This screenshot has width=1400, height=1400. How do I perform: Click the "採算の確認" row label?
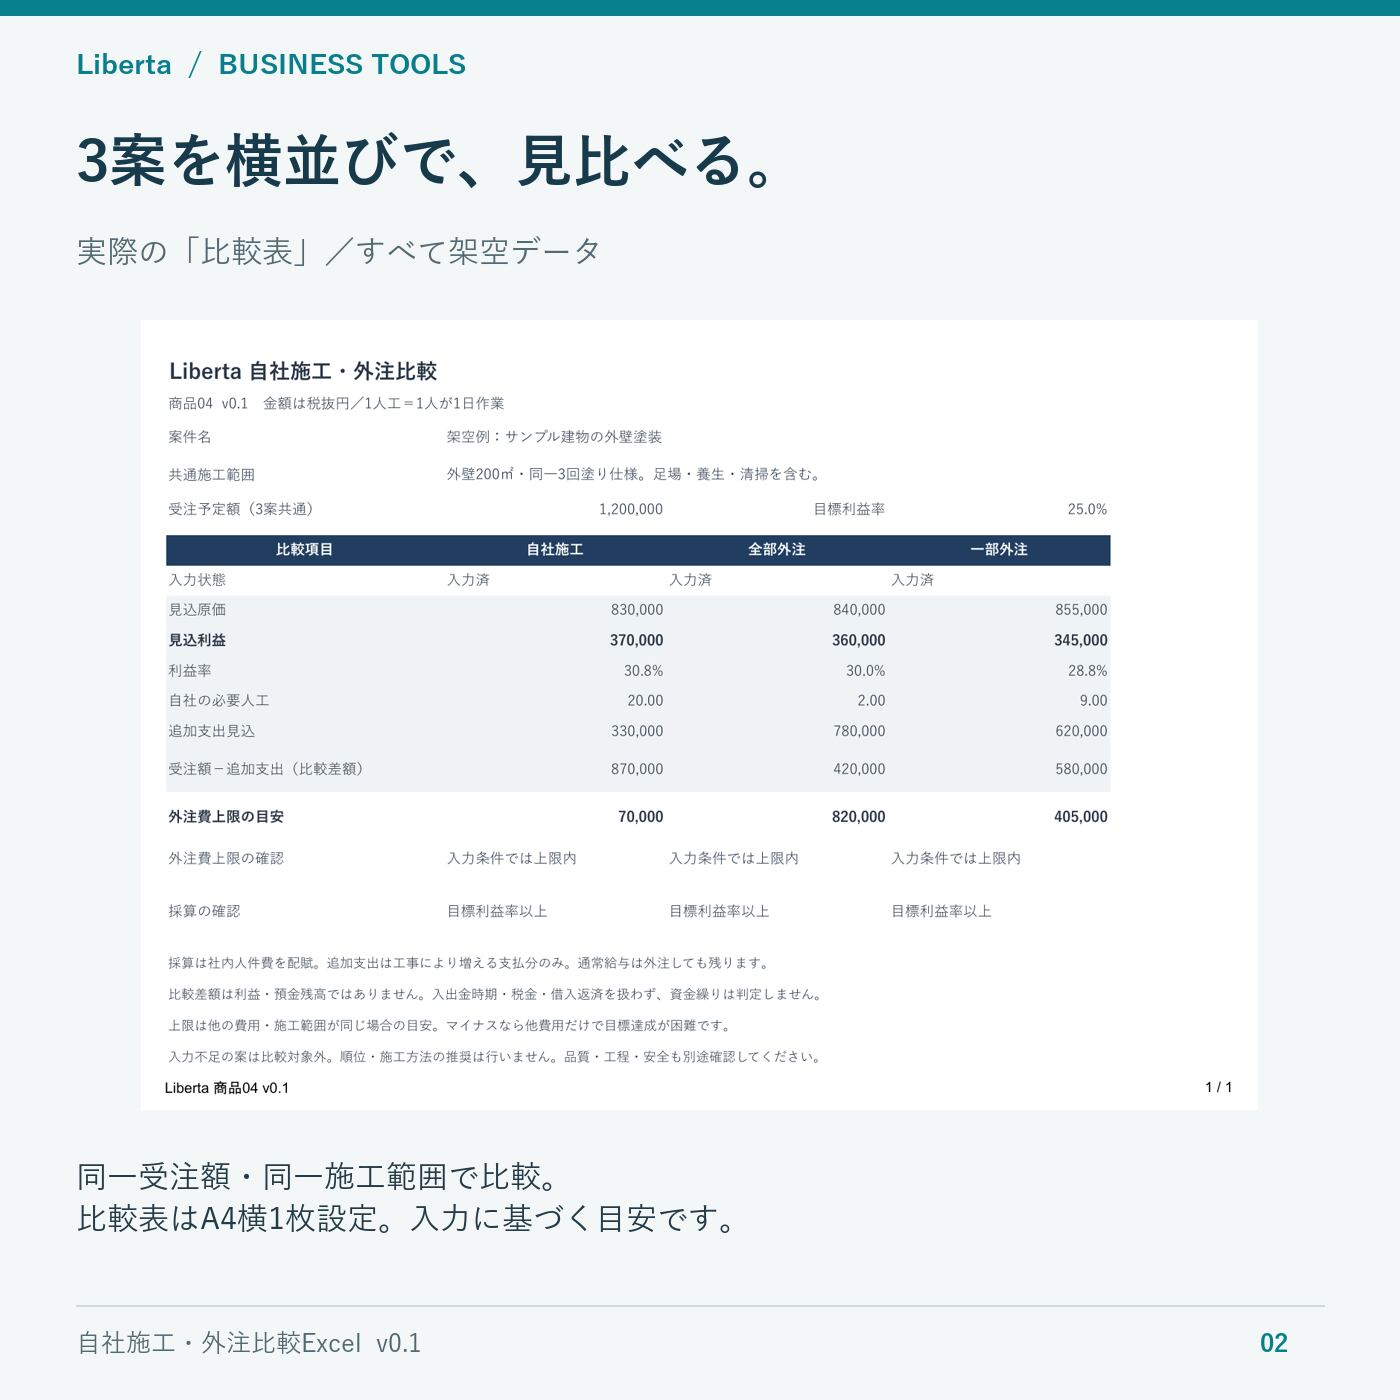(x=204, y=911)
